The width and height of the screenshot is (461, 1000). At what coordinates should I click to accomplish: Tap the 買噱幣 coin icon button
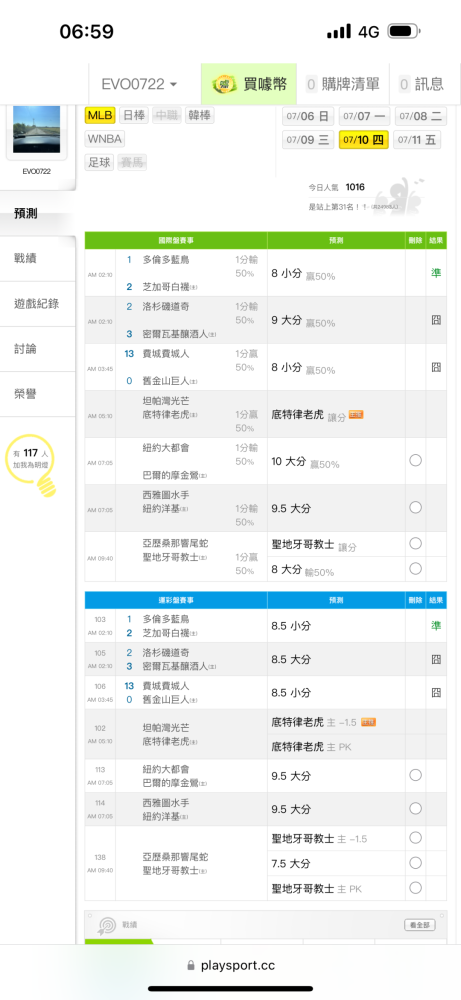(224, 84)
